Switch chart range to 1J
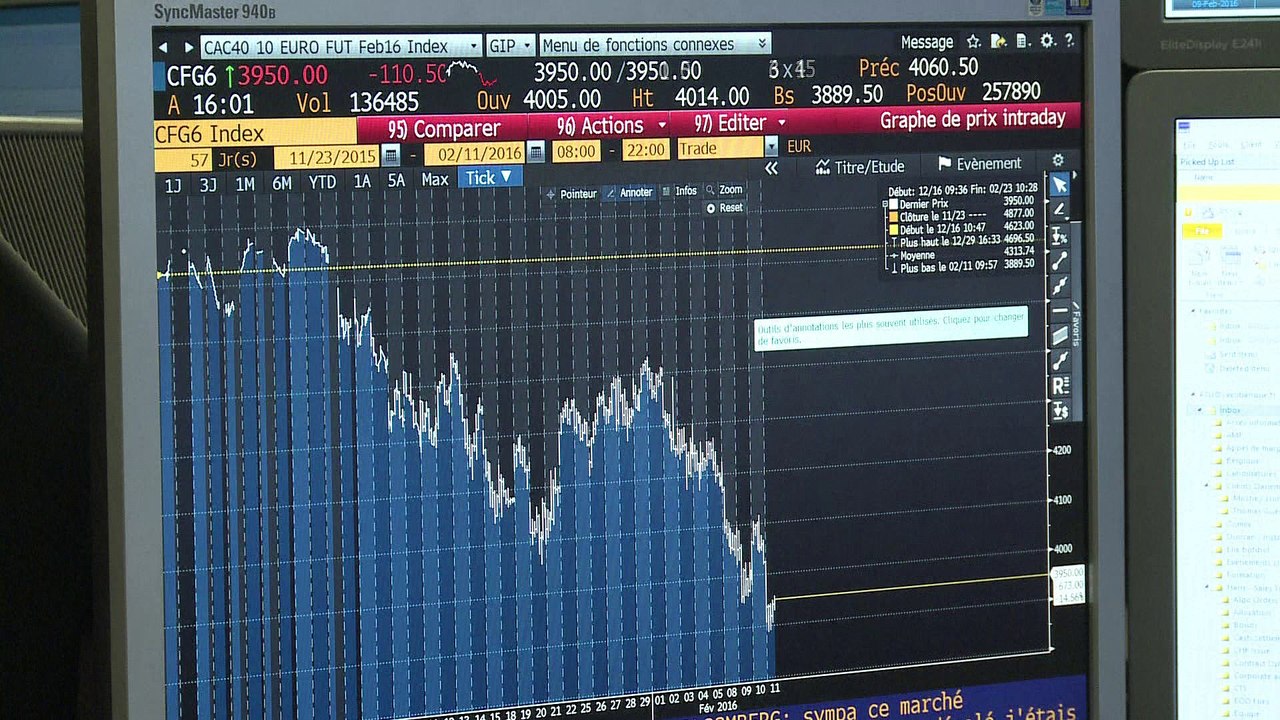This screenshot has height=720, width=1280. click(173, 185)
